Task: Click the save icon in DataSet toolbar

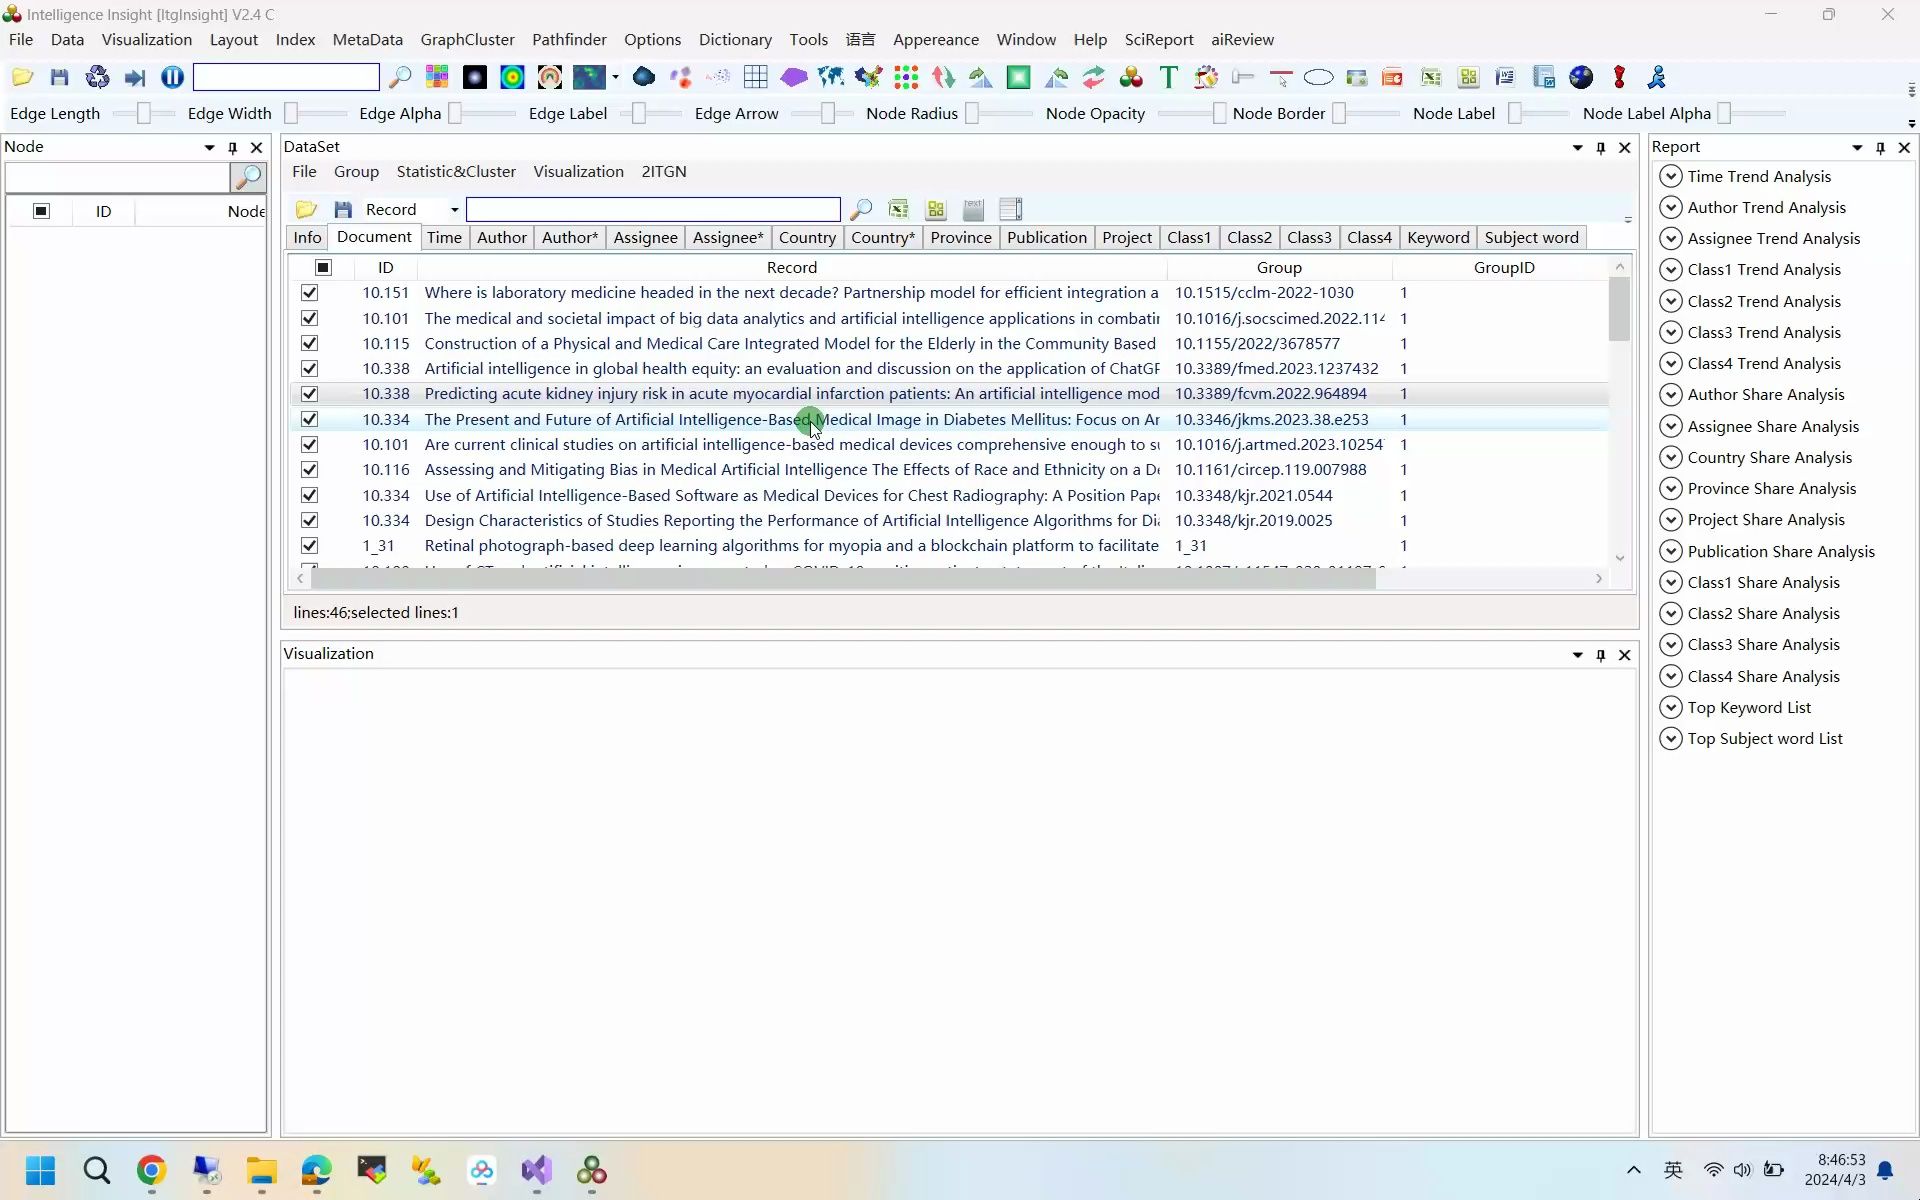Action: [x=343, y=209]
